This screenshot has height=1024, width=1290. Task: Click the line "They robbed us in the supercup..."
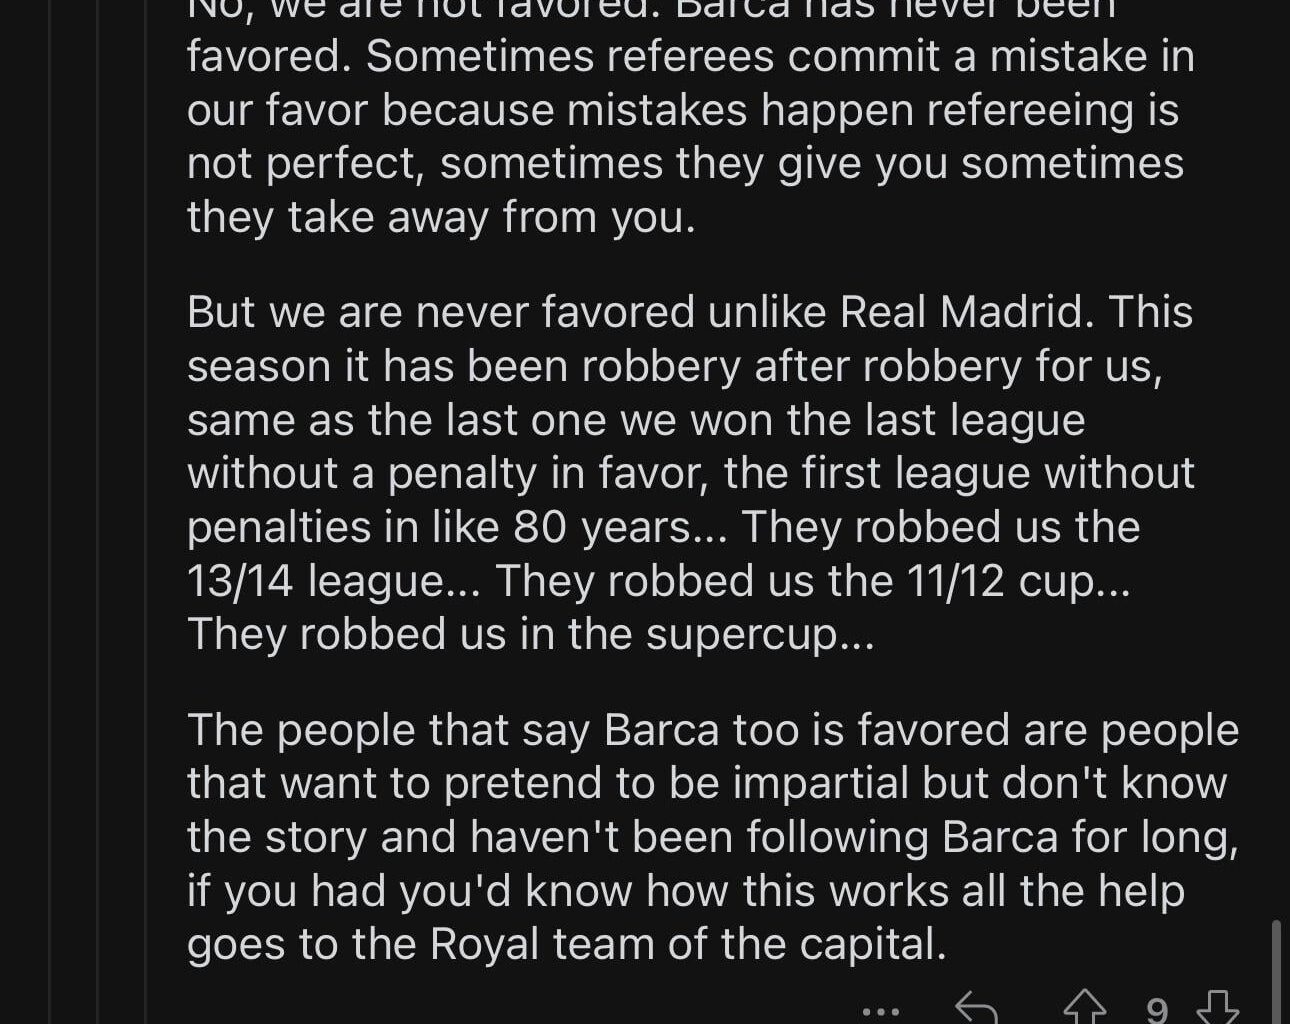[x=530, y=635]
